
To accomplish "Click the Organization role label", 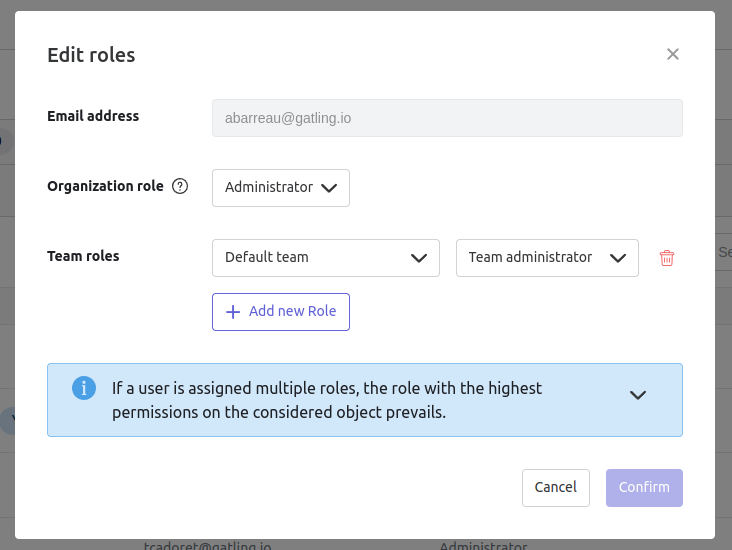I will 105,186.
